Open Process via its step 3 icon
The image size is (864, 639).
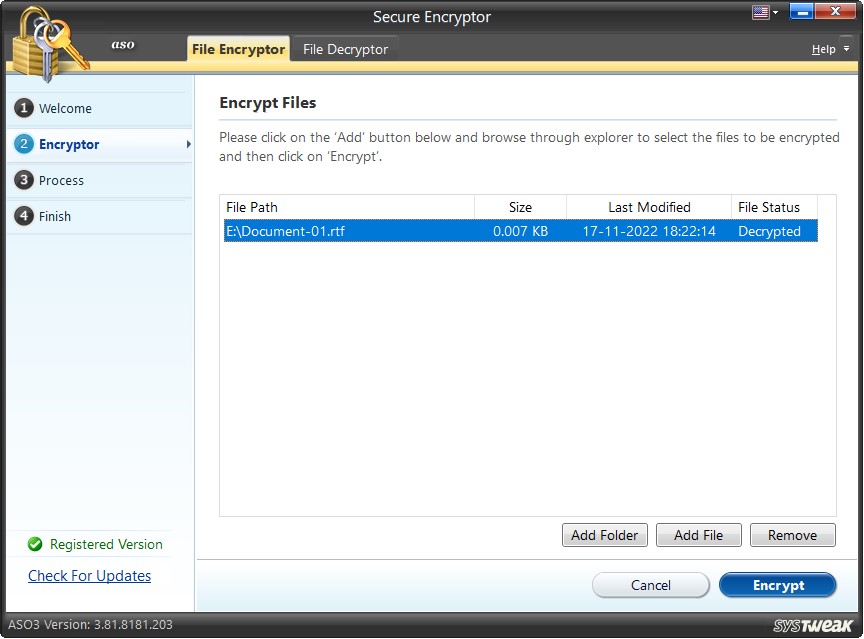click(x=24, y=180)
